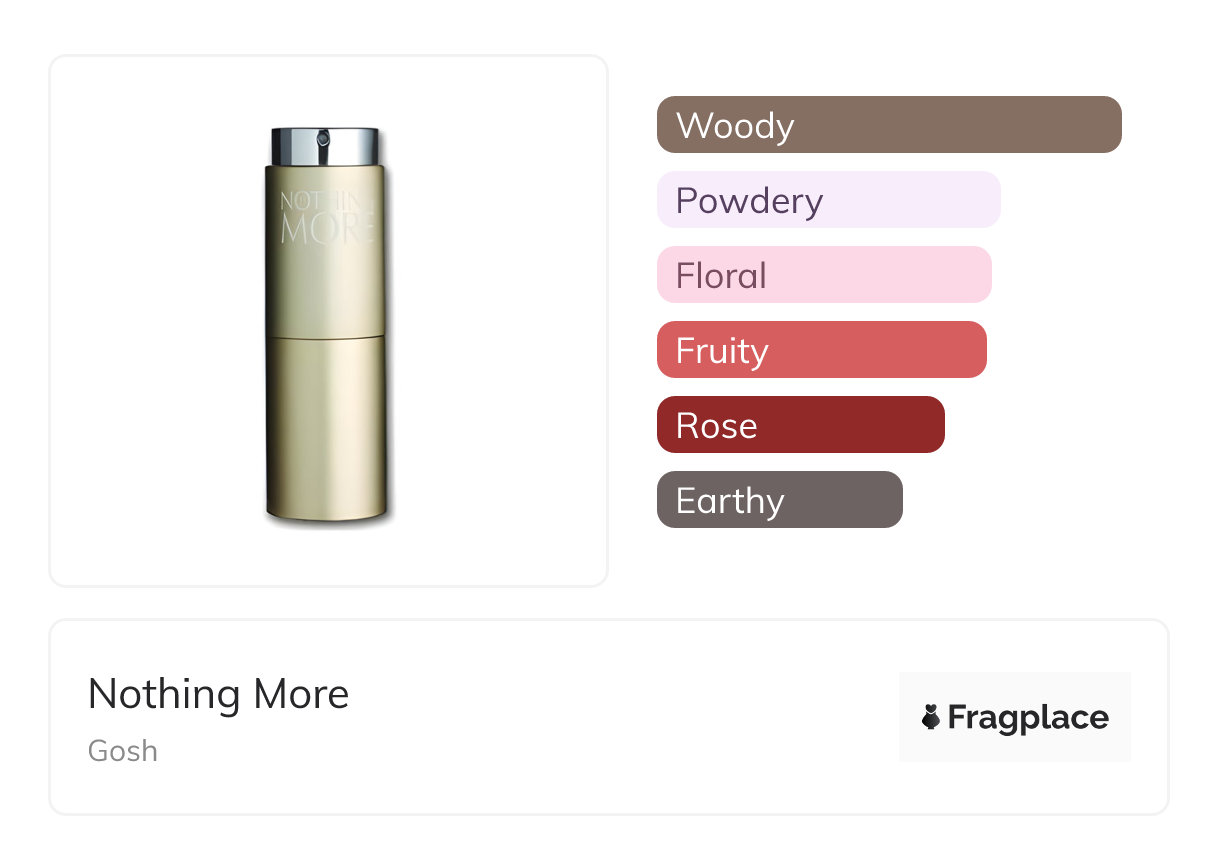Viewport: 1218px width, 864px height.
Task: Open the Gosh brand link
Action: tap(122, 751)
